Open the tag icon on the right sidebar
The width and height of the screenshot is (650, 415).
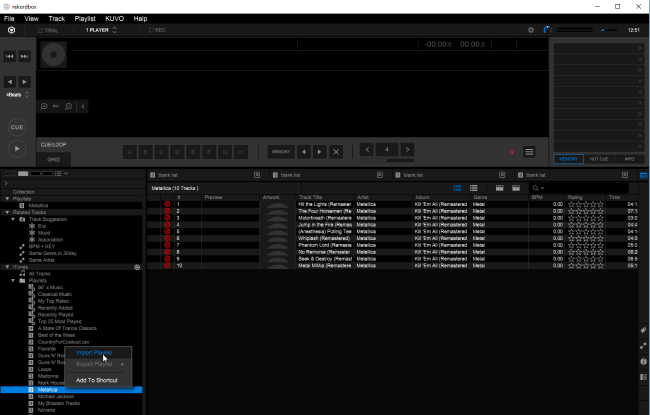643,330
